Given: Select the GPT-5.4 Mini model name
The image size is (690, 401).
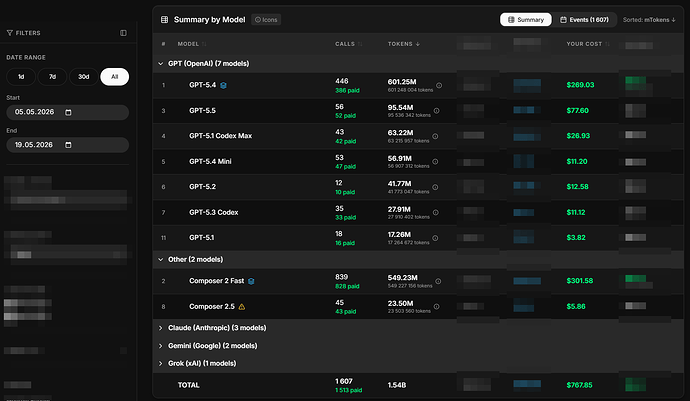Looking at the screenshot, I should [x=210, y=162].
